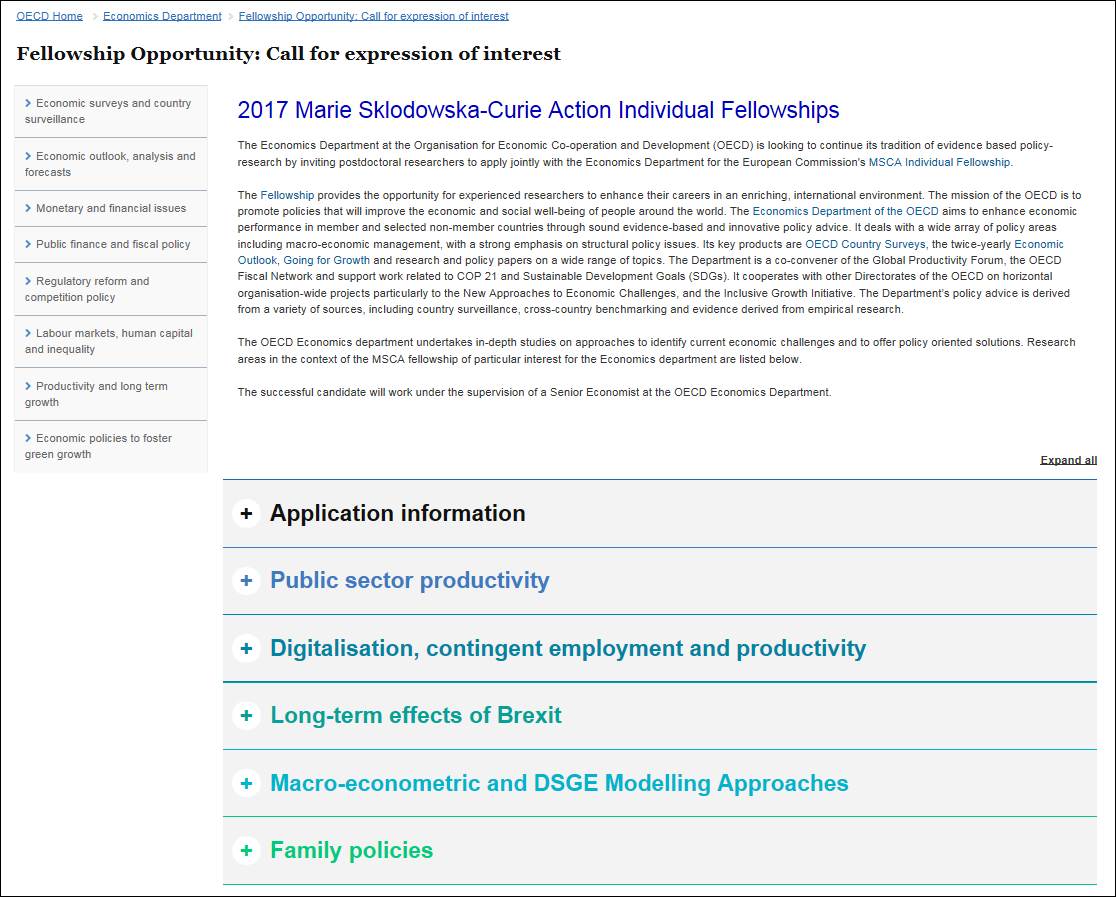Click chevron icon beside Public finance item

(28, 244)
